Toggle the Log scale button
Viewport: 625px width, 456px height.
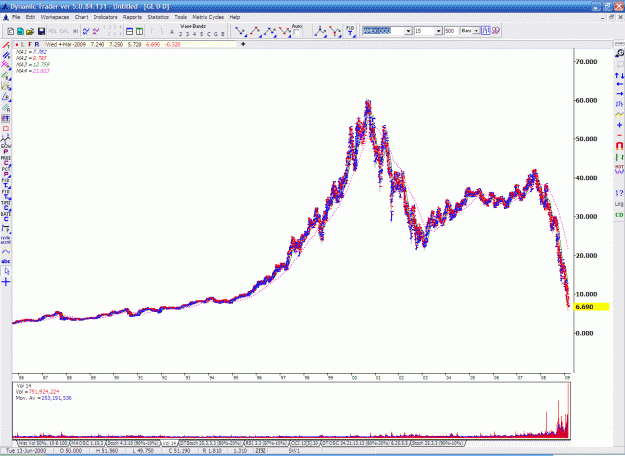tap(619, 204)
